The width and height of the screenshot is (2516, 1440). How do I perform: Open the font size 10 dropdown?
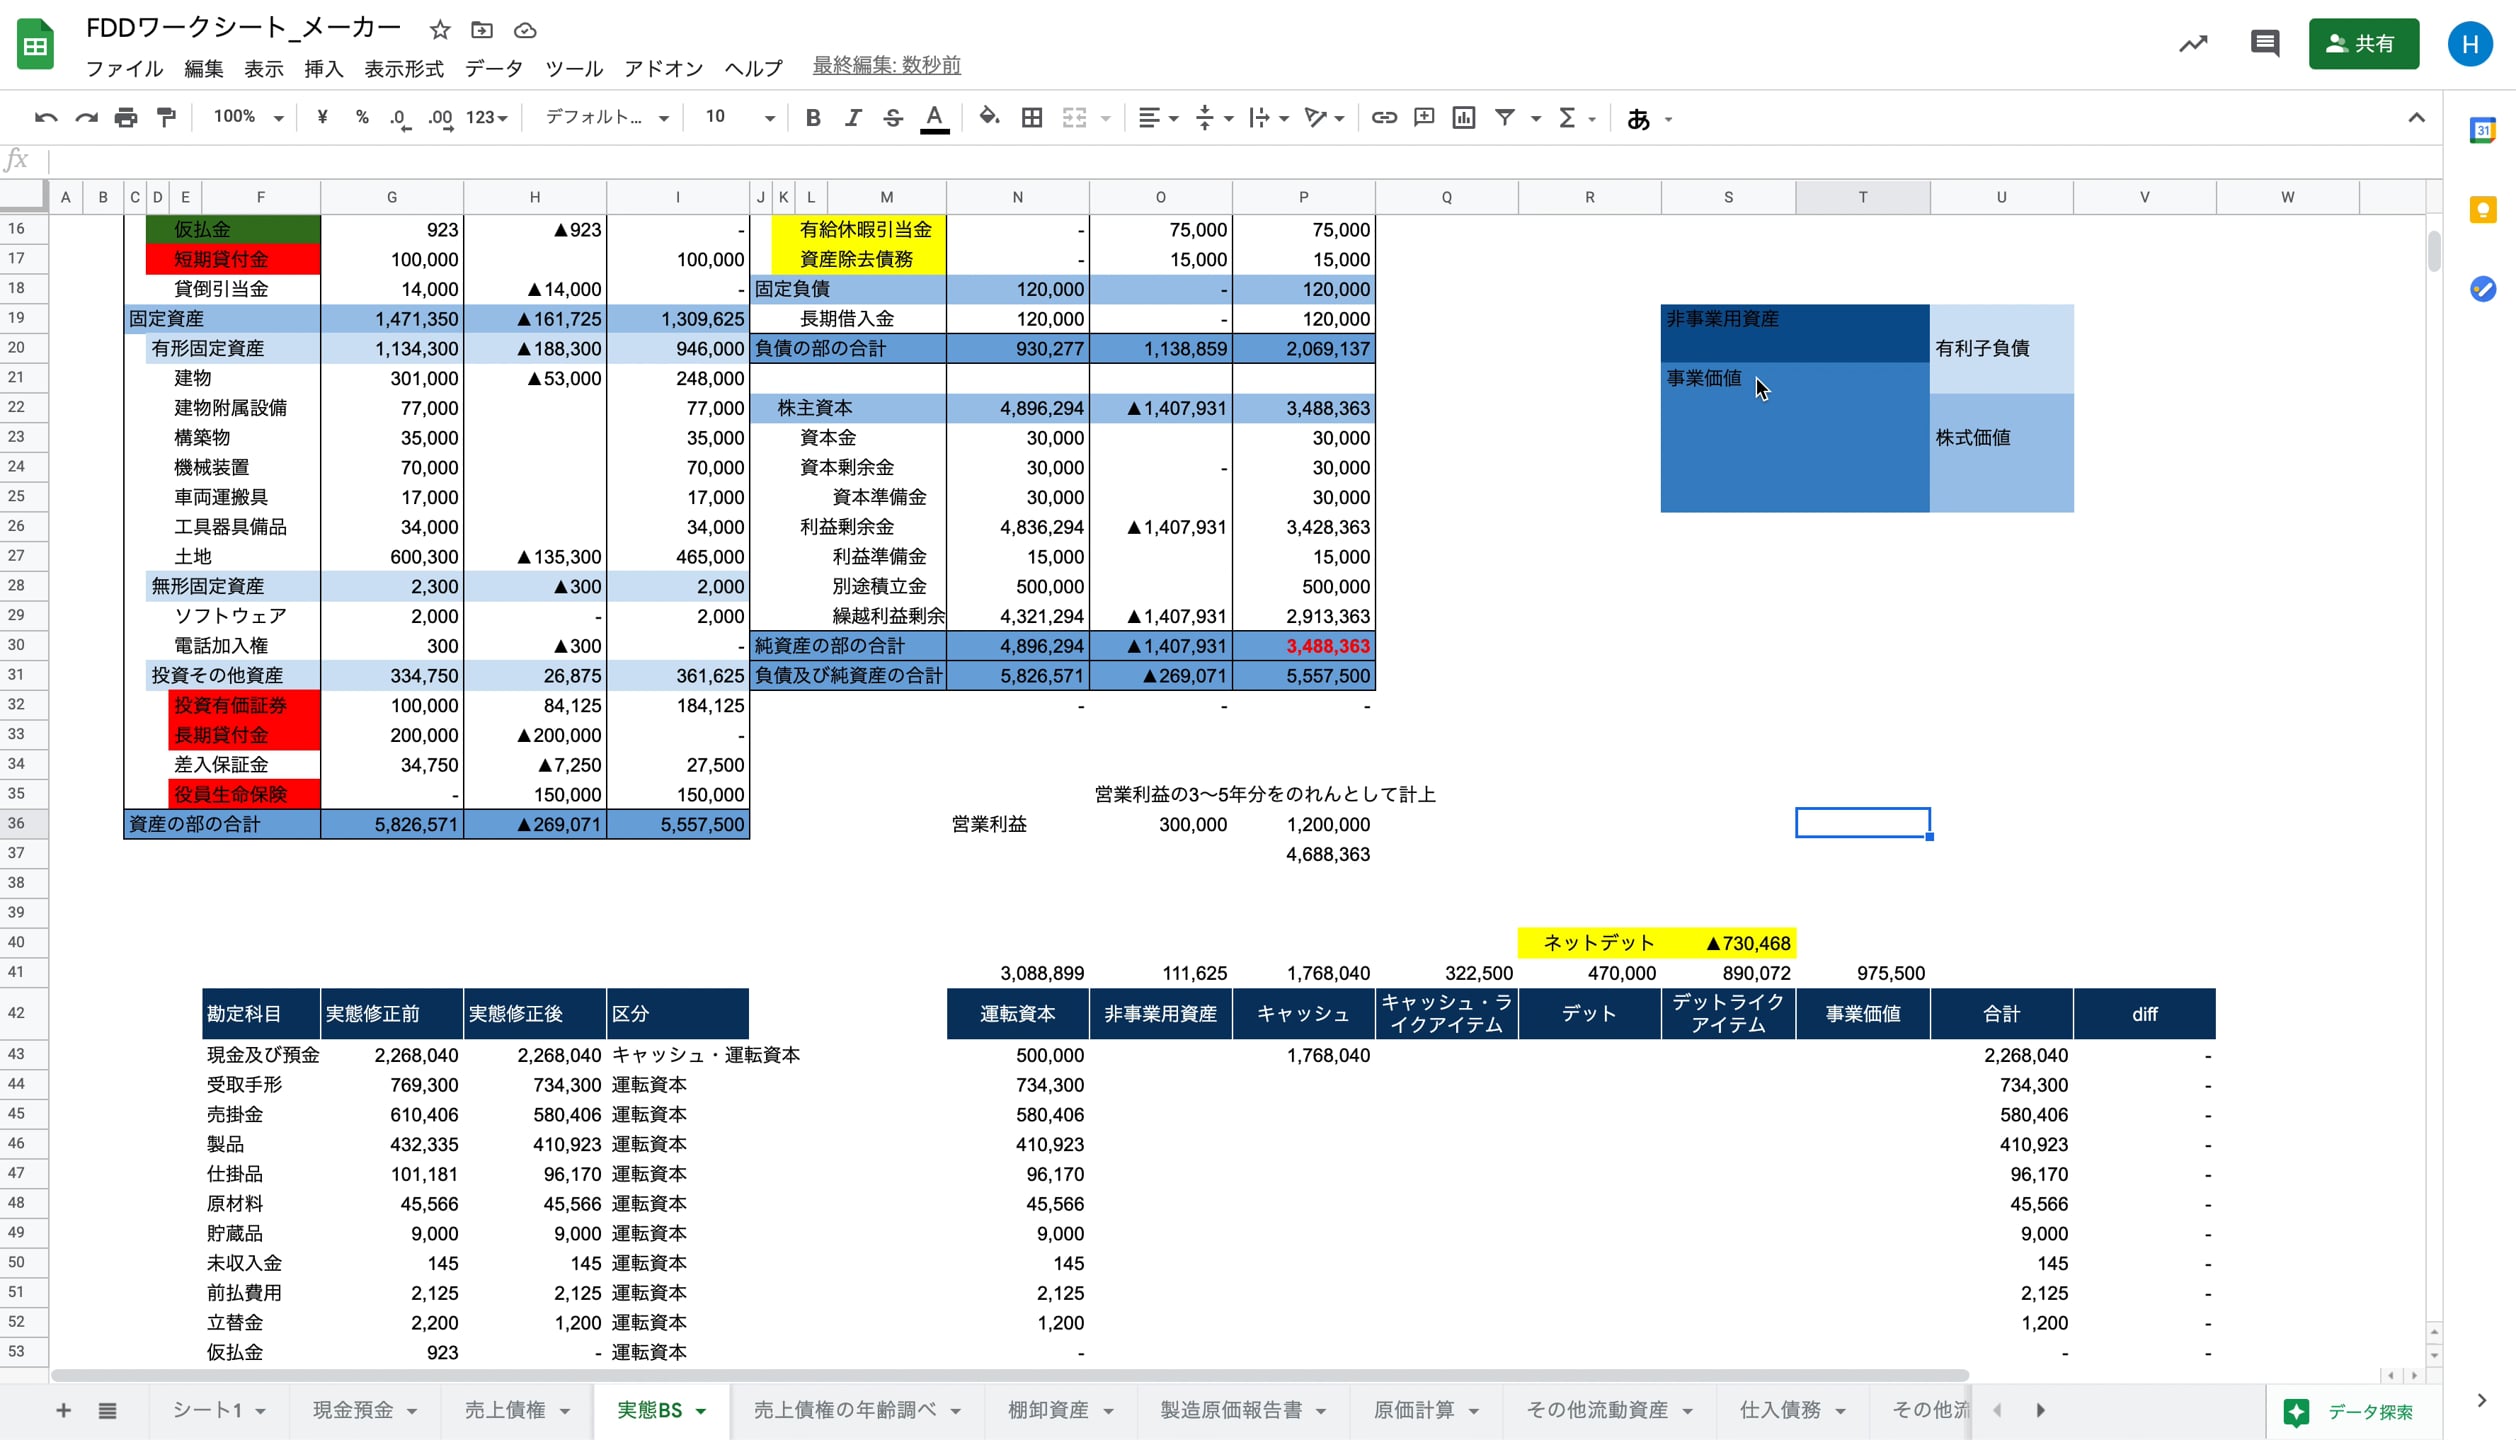tap(740, 118)
